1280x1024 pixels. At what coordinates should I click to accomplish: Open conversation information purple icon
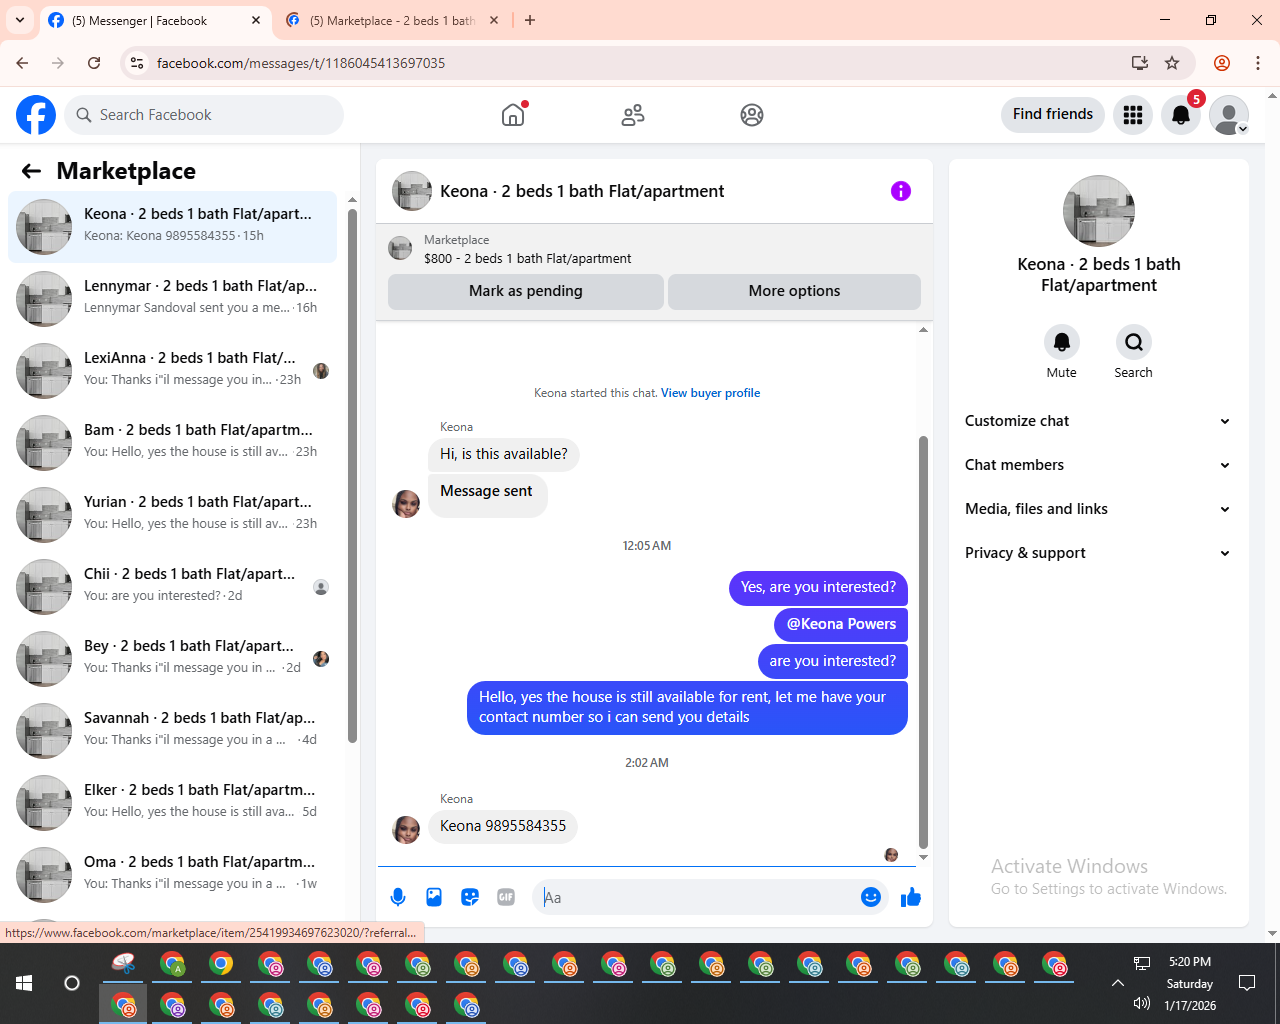point(901,191)
